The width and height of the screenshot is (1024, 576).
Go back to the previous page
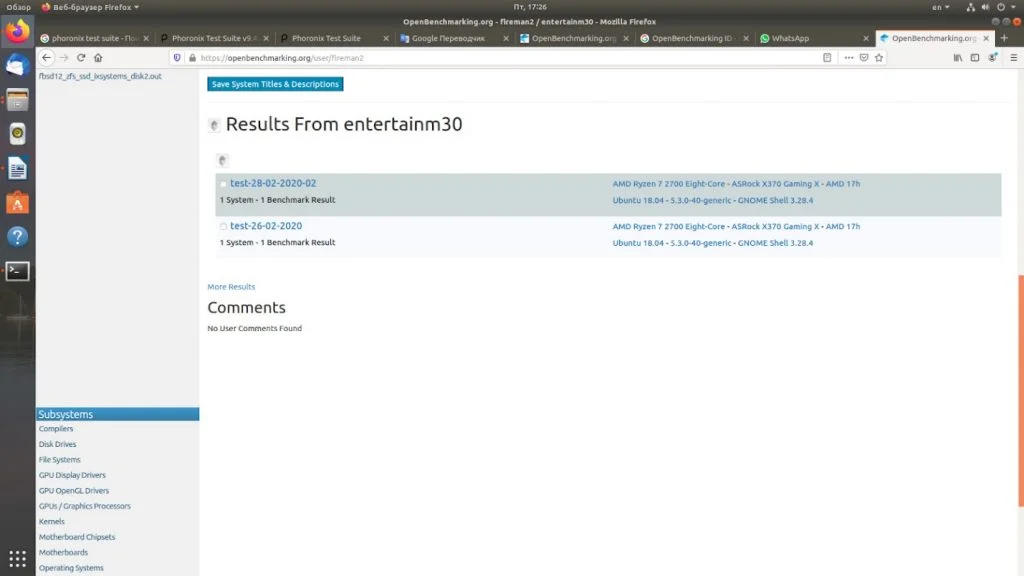pyautogui.click(x=46, y=57)
